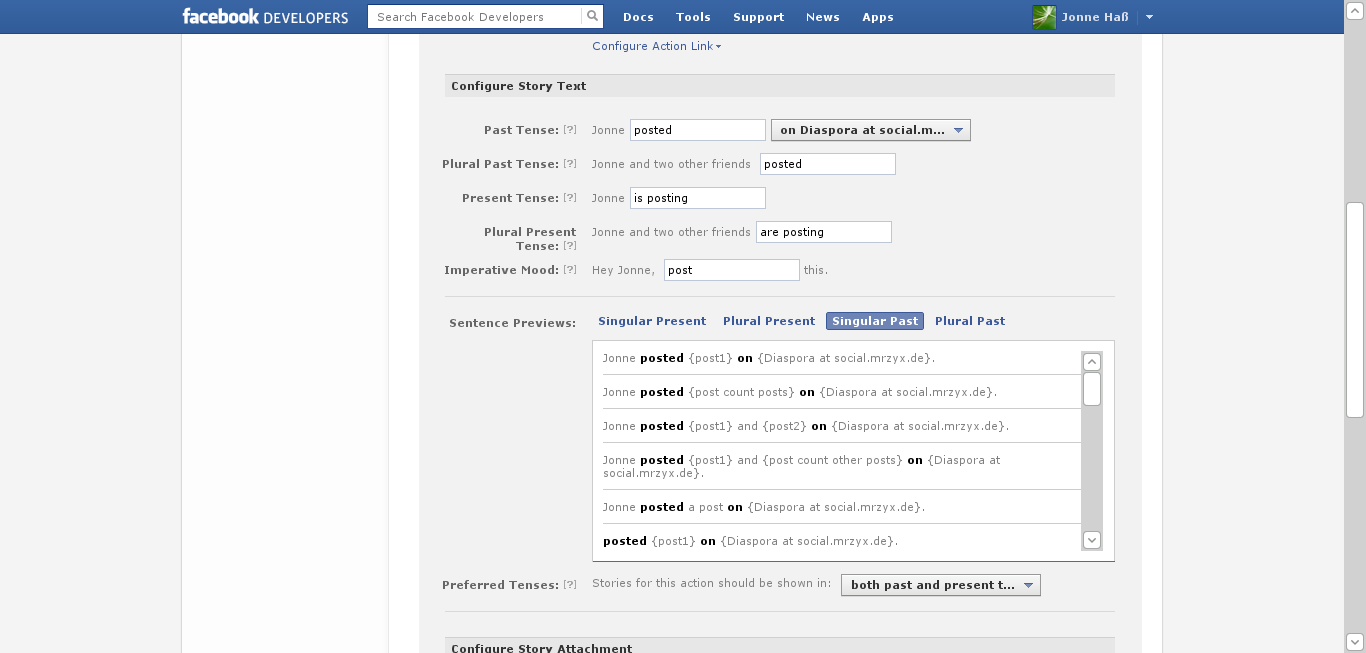
Task: Expand the Configure Action Link option
Action: click(656, 46)
